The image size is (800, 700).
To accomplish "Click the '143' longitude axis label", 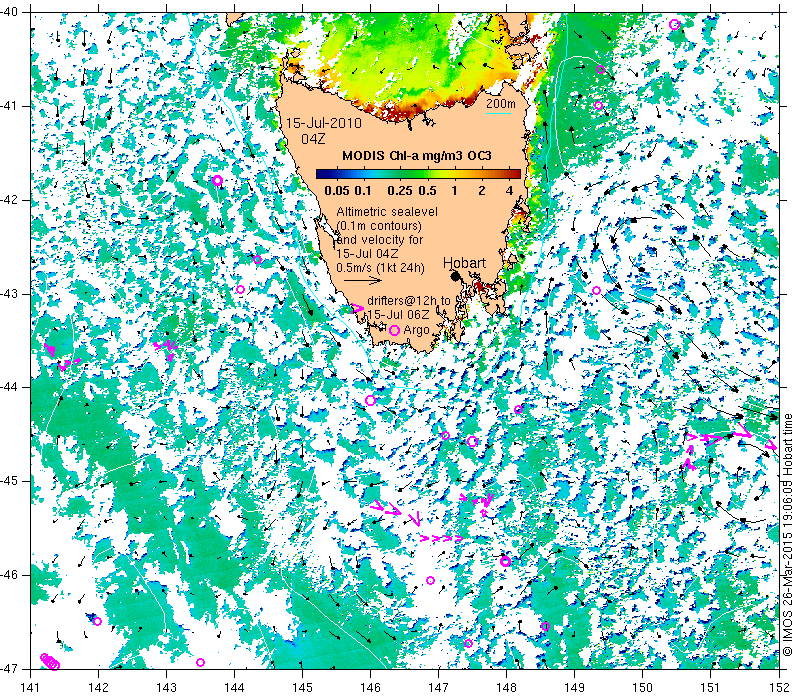I will pyautogui.click(x=167, y=688).
